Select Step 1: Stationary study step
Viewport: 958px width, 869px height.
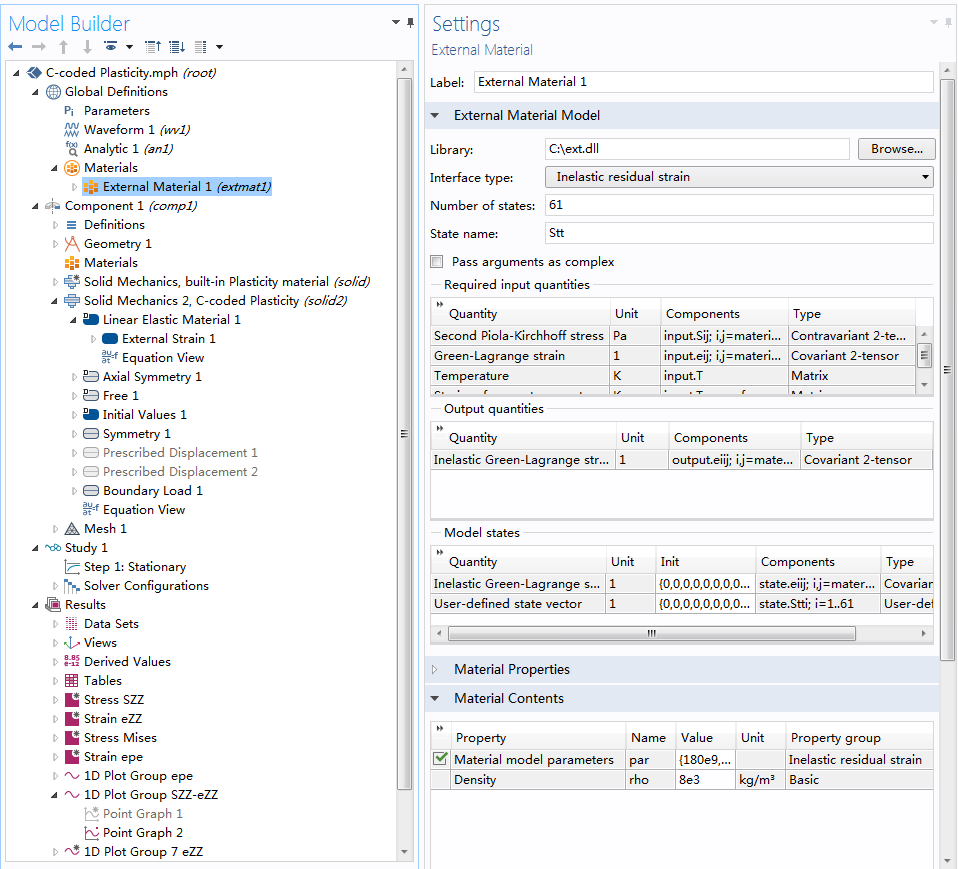(x=134, y=567)
